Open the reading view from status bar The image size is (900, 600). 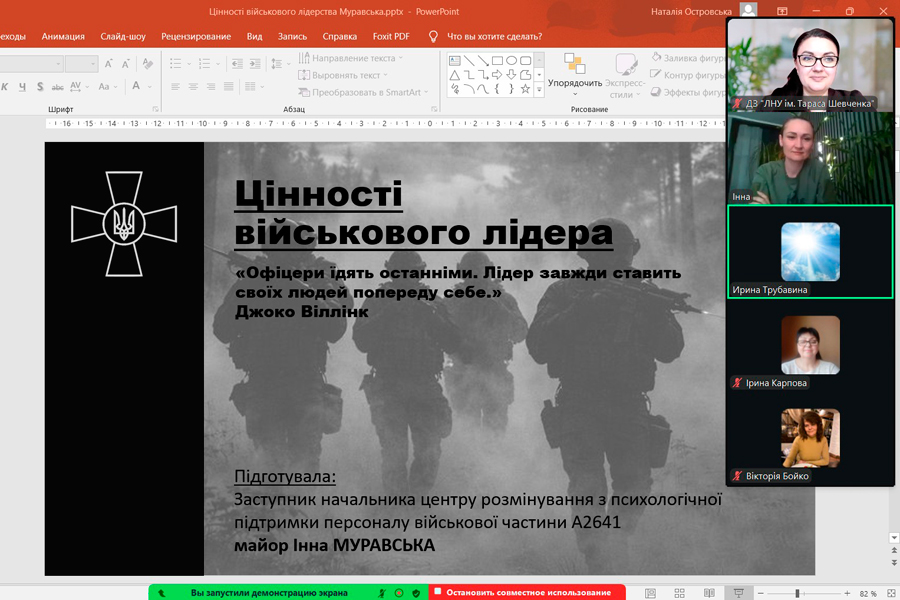(709, 593)
